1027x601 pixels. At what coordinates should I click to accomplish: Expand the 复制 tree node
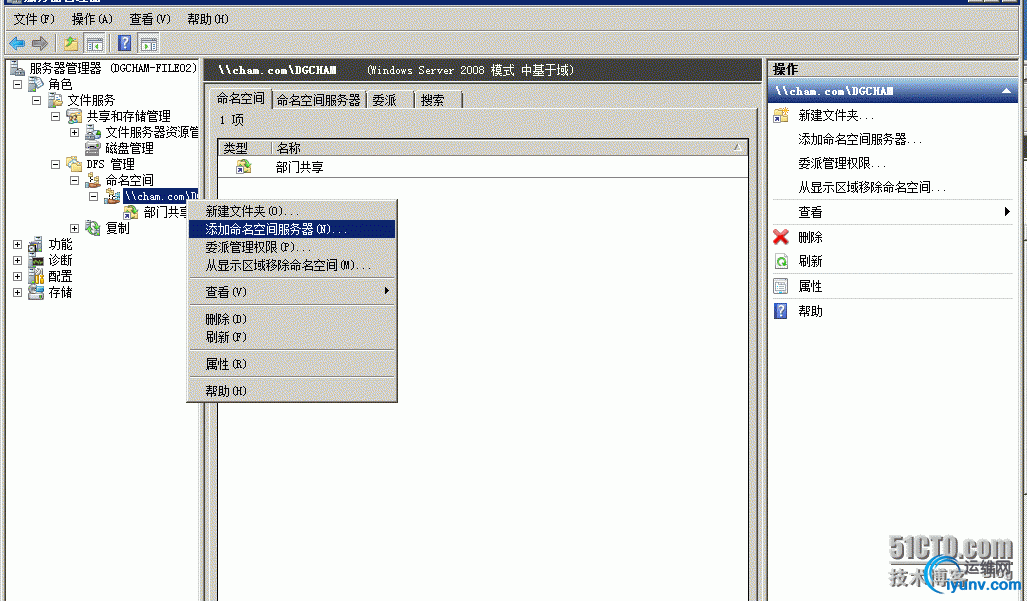(75, 228)
